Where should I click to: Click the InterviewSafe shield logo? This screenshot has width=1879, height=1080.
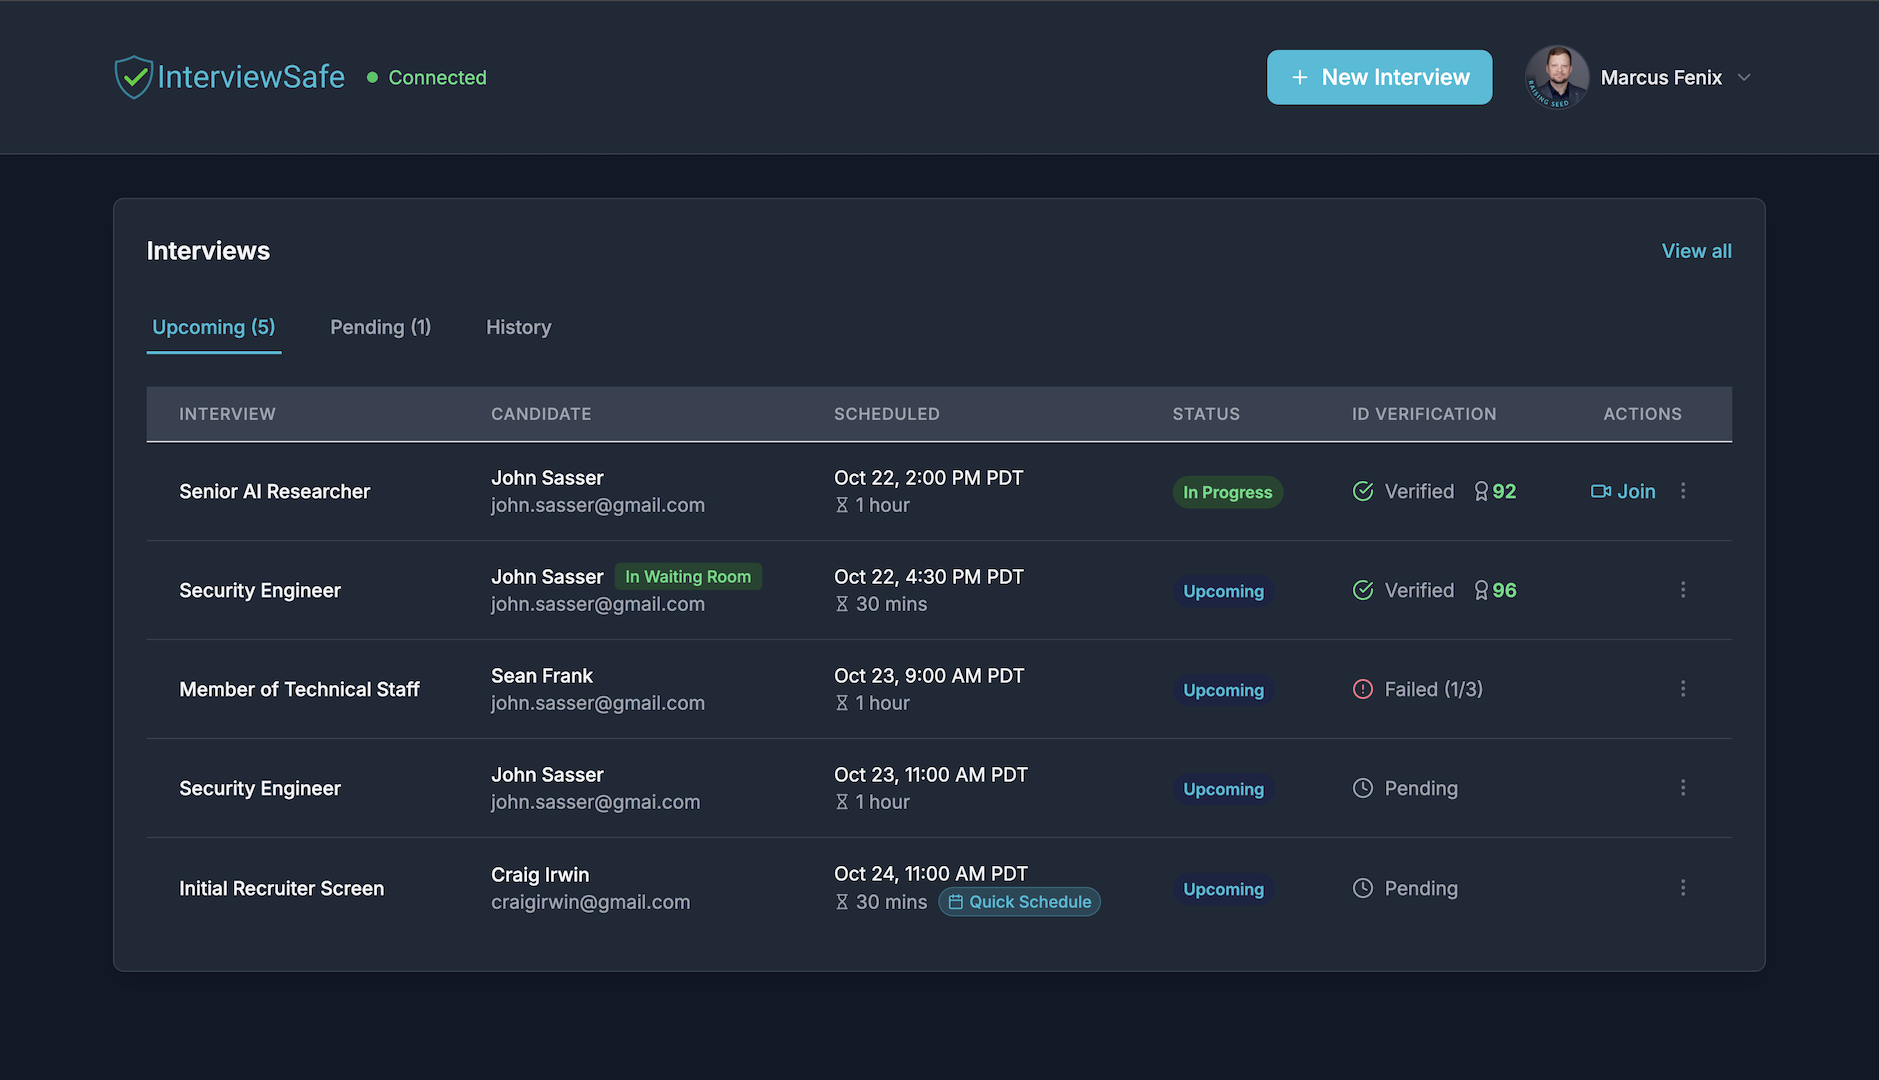coord(134,76)
